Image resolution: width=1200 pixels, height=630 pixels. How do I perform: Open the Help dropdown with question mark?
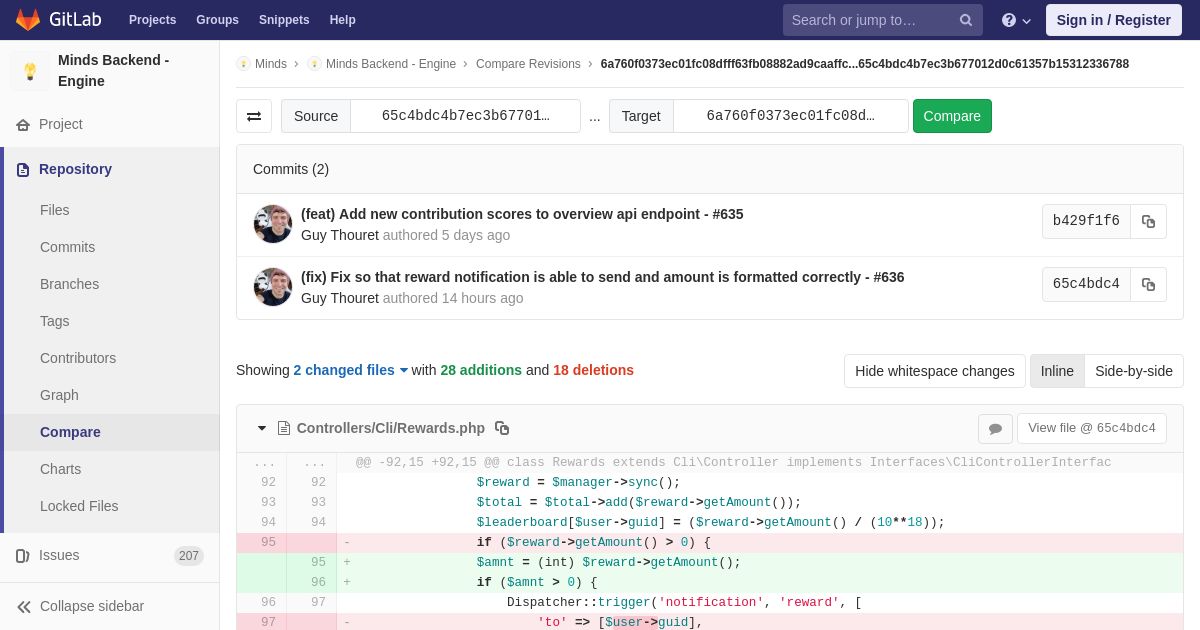coord(1015,20)
